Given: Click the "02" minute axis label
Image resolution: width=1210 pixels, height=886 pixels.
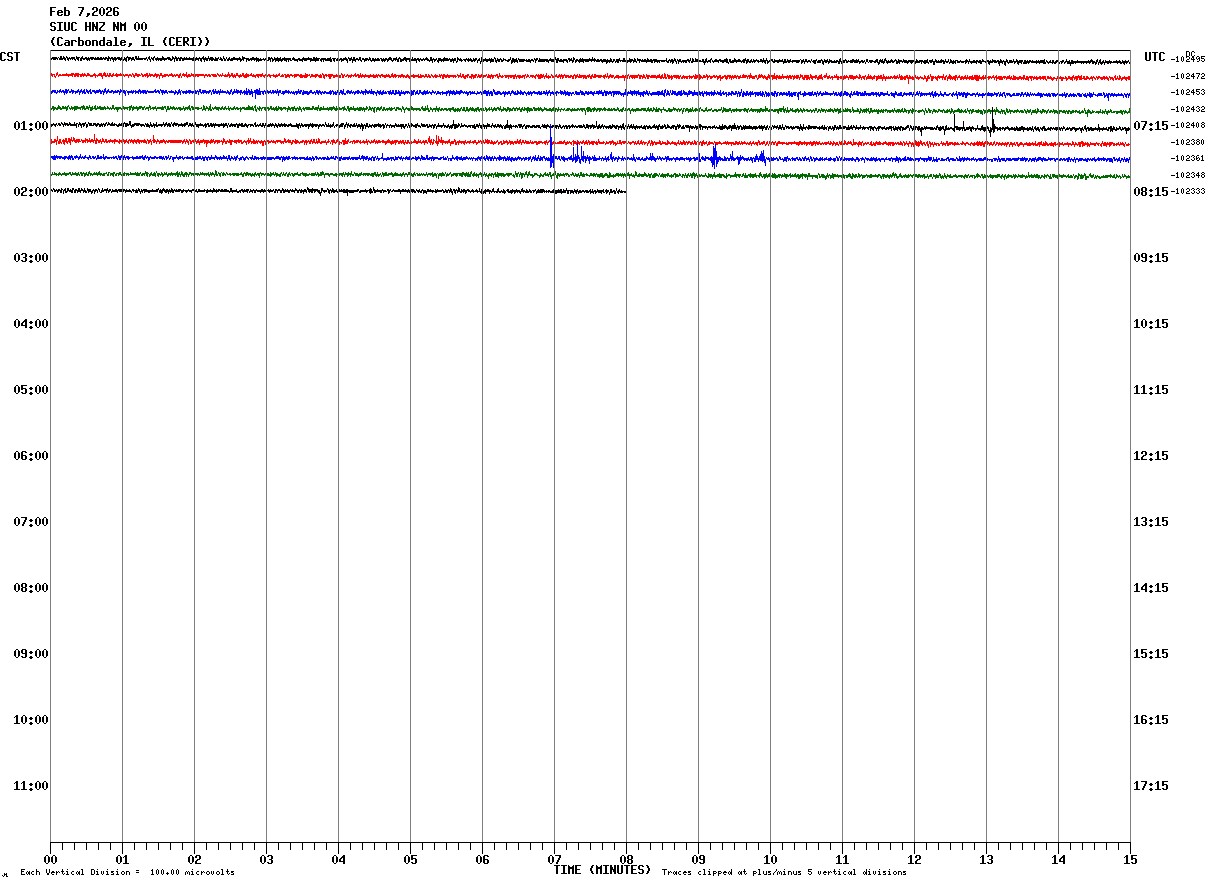Looking at the screenshot, I should point(194,859).
